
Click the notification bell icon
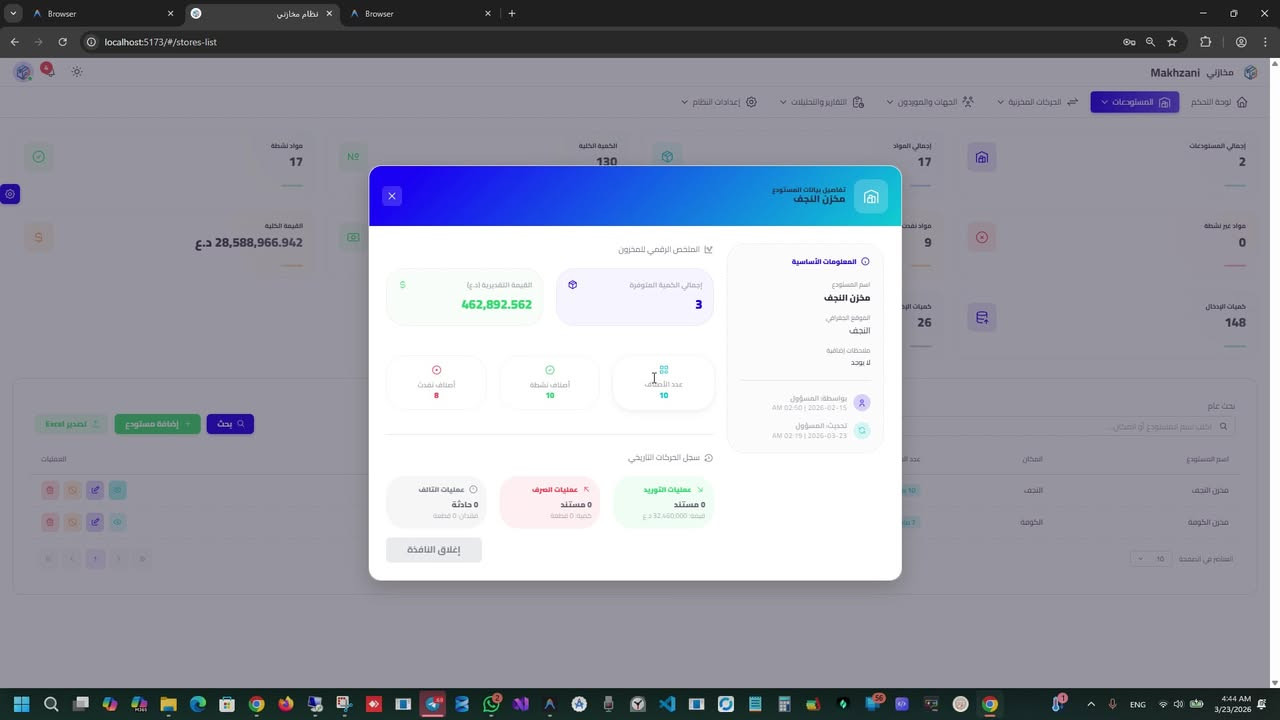pos(46,71)
